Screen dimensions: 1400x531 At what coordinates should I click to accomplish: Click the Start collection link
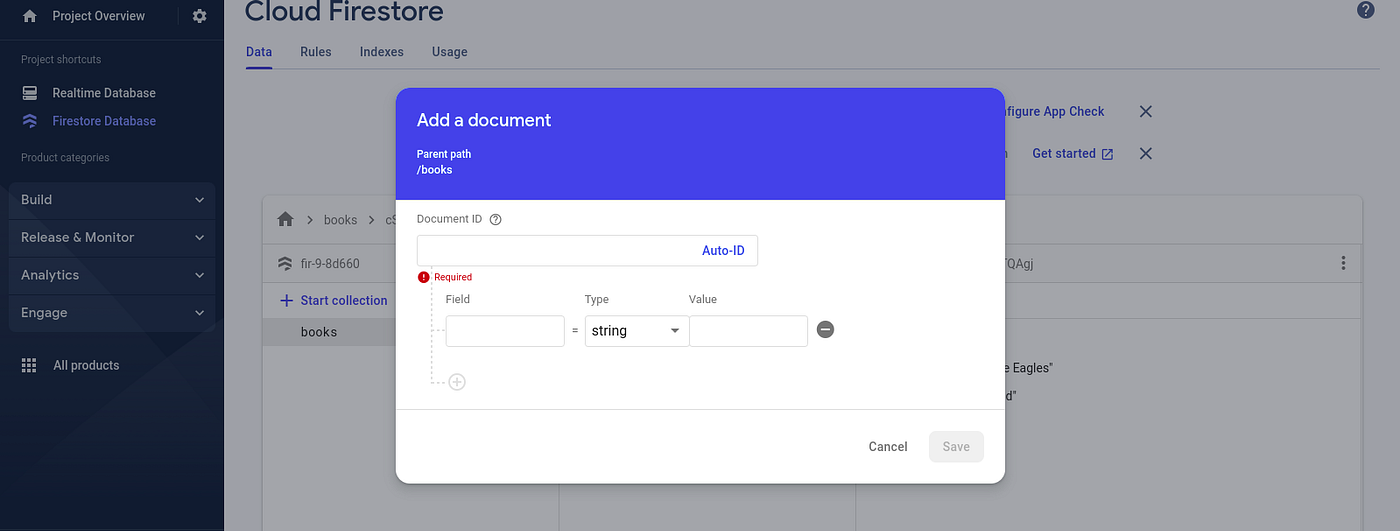344,300
